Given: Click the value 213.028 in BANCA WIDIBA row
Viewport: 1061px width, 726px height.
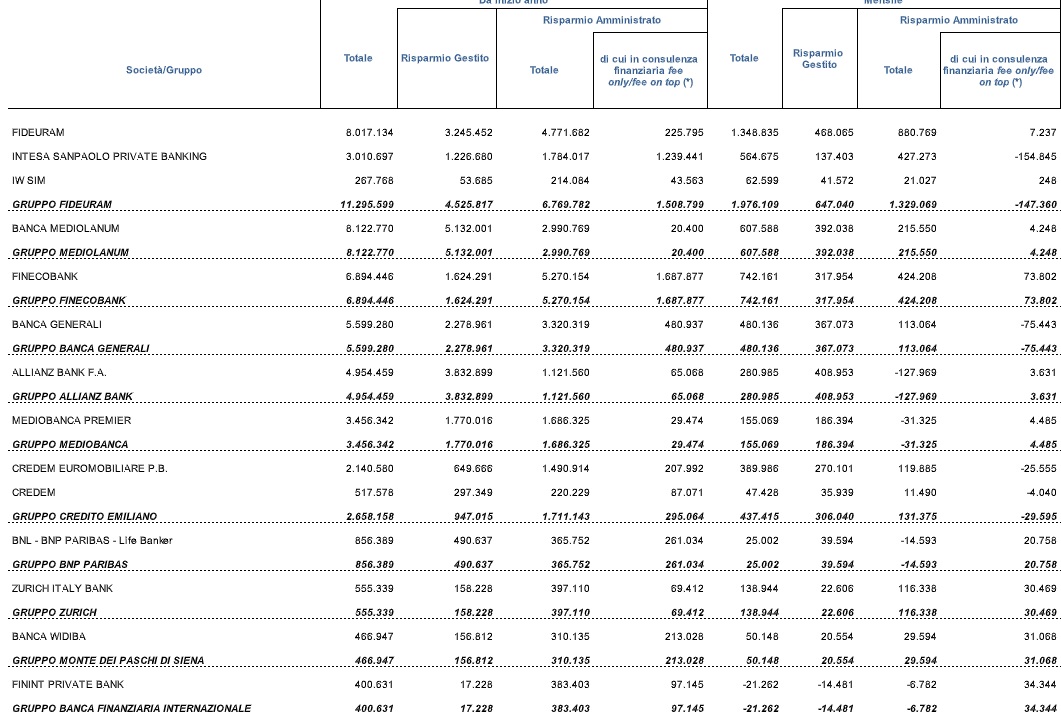Looking at the screenshot, I should tap(684, 637).
